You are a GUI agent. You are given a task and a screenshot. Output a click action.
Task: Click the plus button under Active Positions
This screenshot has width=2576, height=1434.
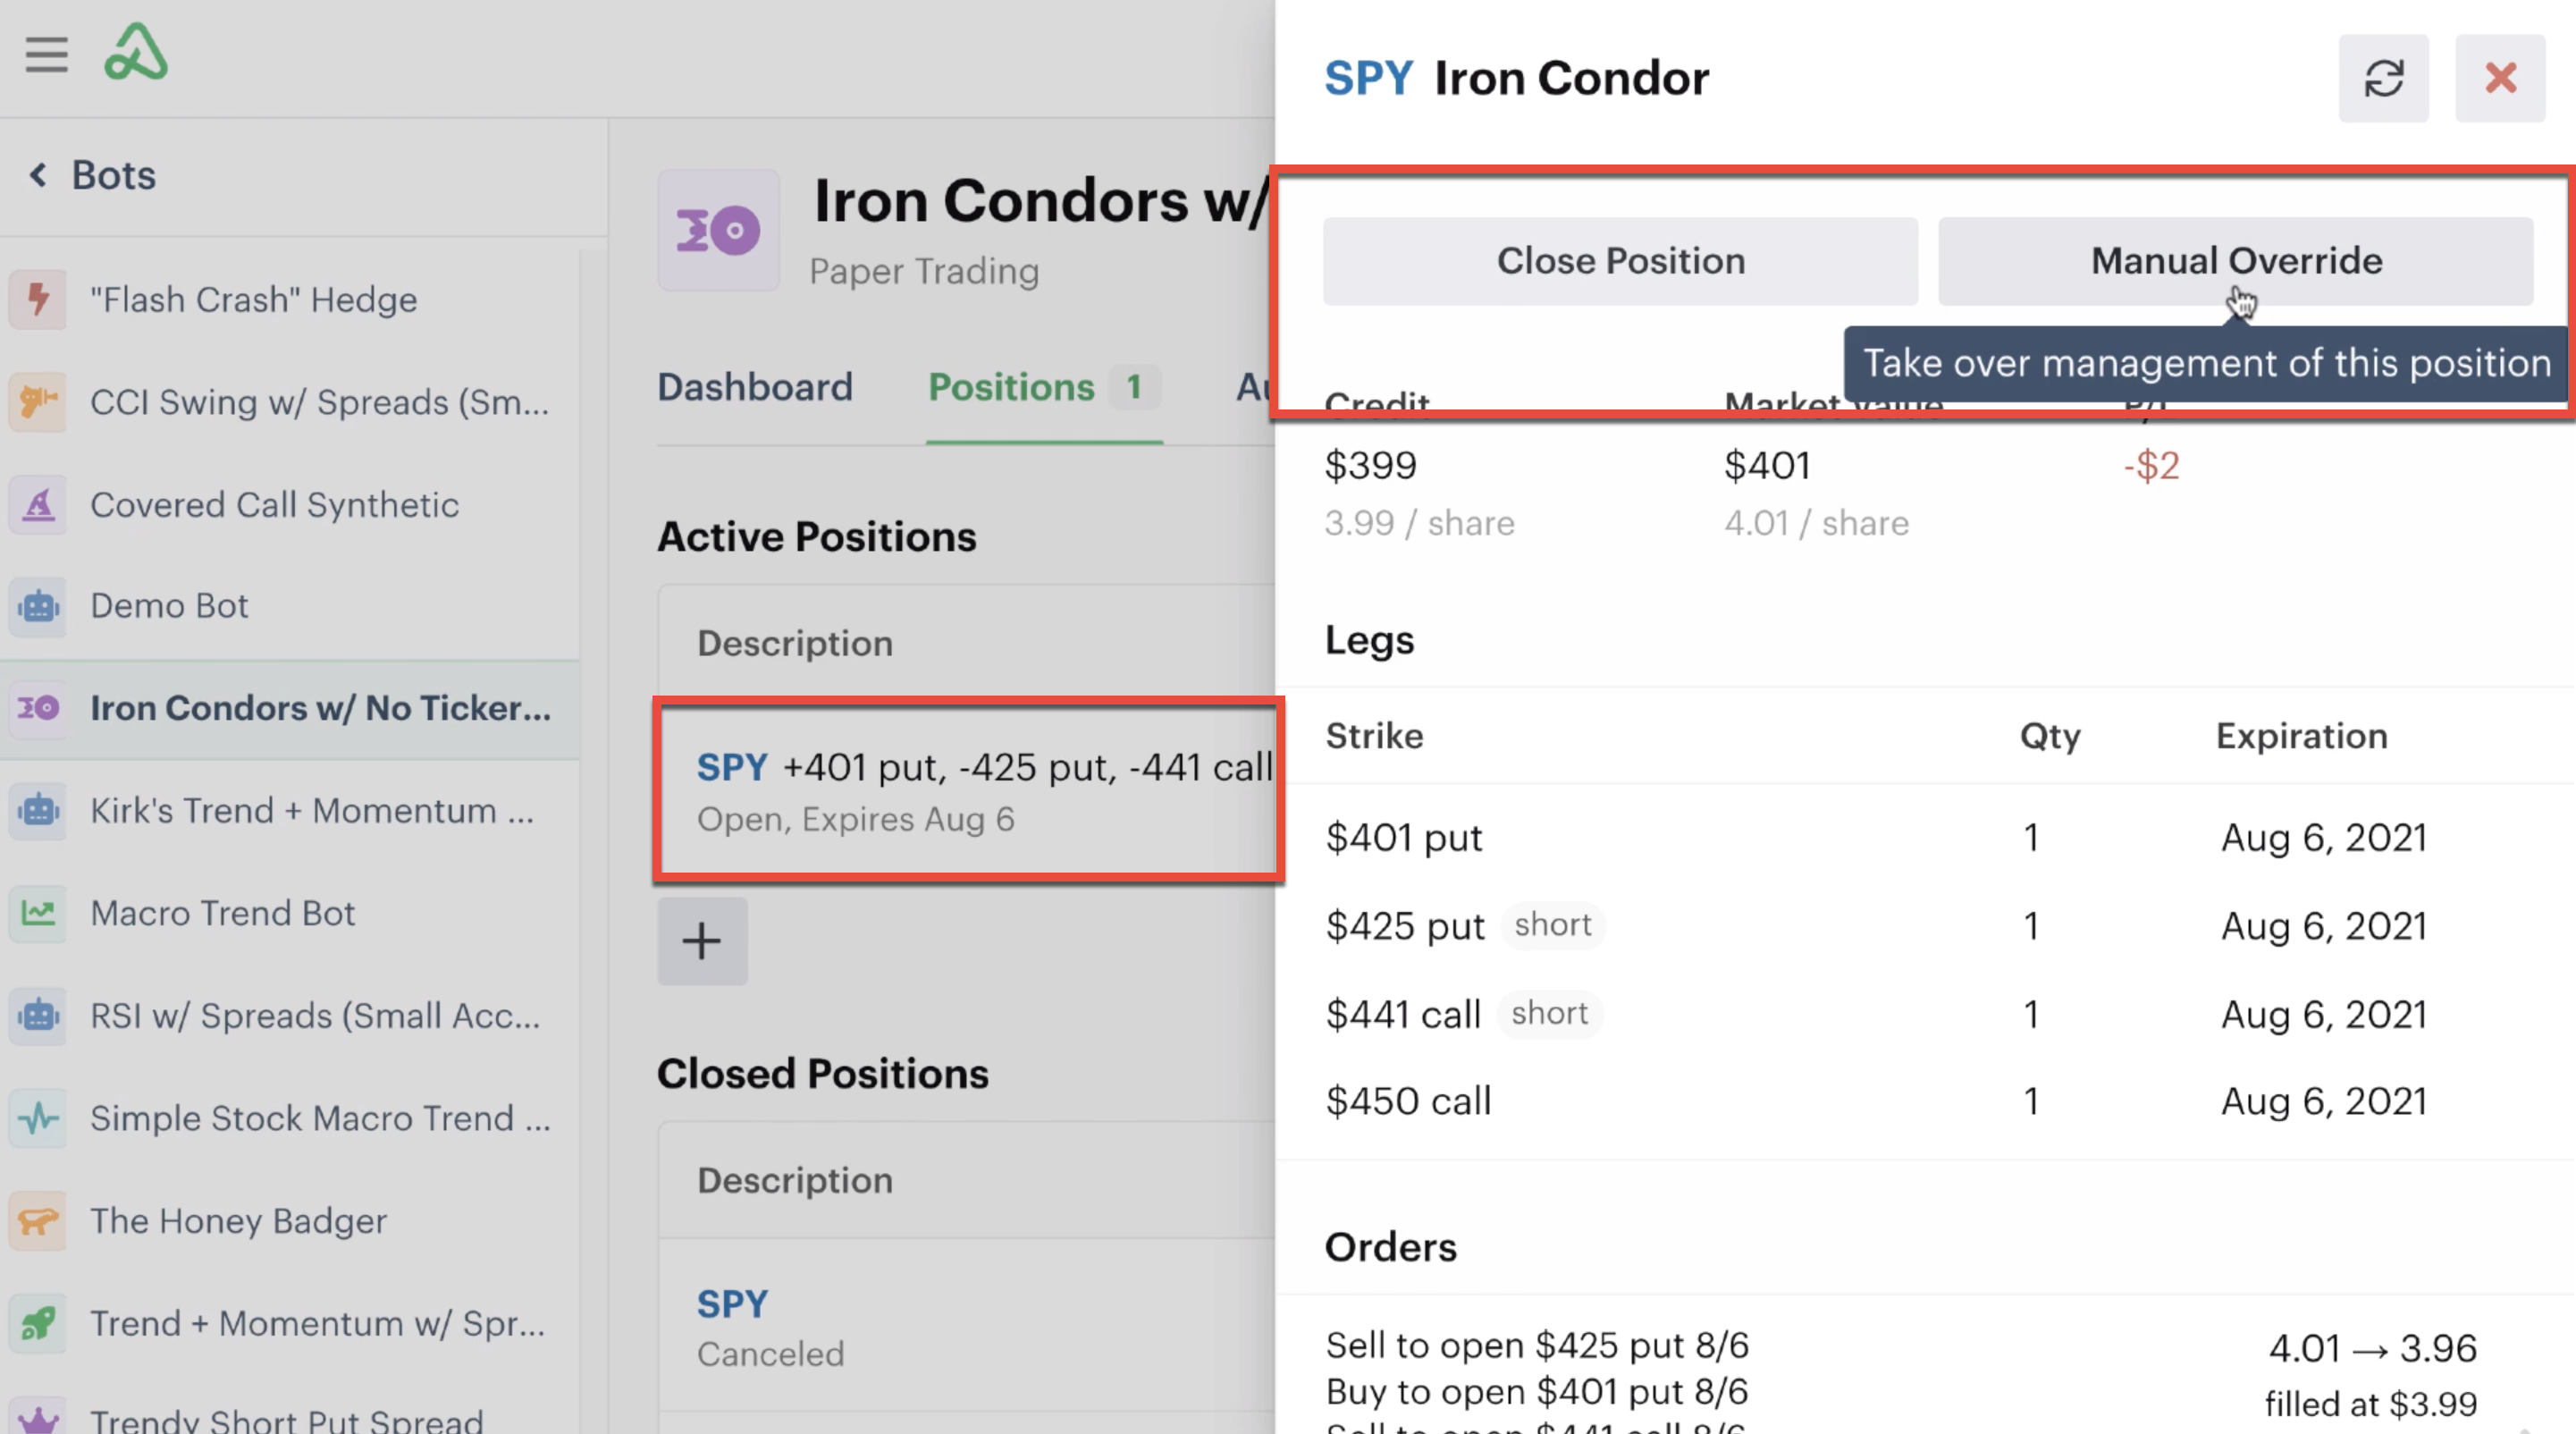click(702, 941)
